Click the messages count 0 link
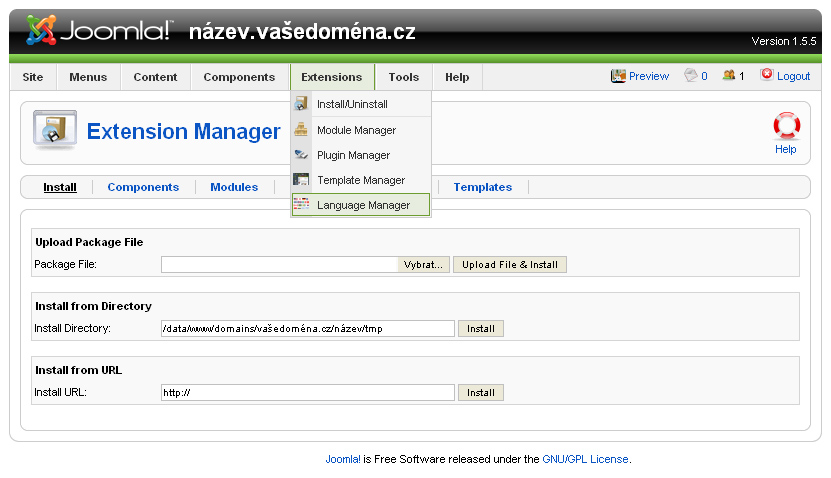The image size is (831, 478). 704,76
